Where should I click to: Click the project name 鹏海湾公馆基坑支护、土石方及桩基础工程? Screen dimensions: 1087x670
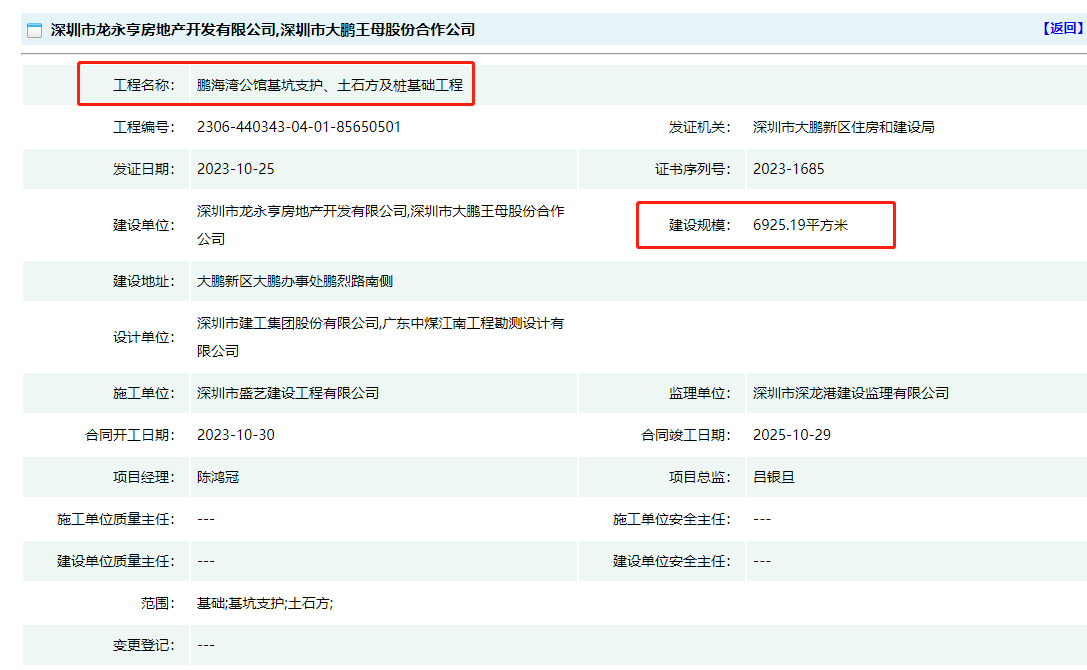[330, 86]
